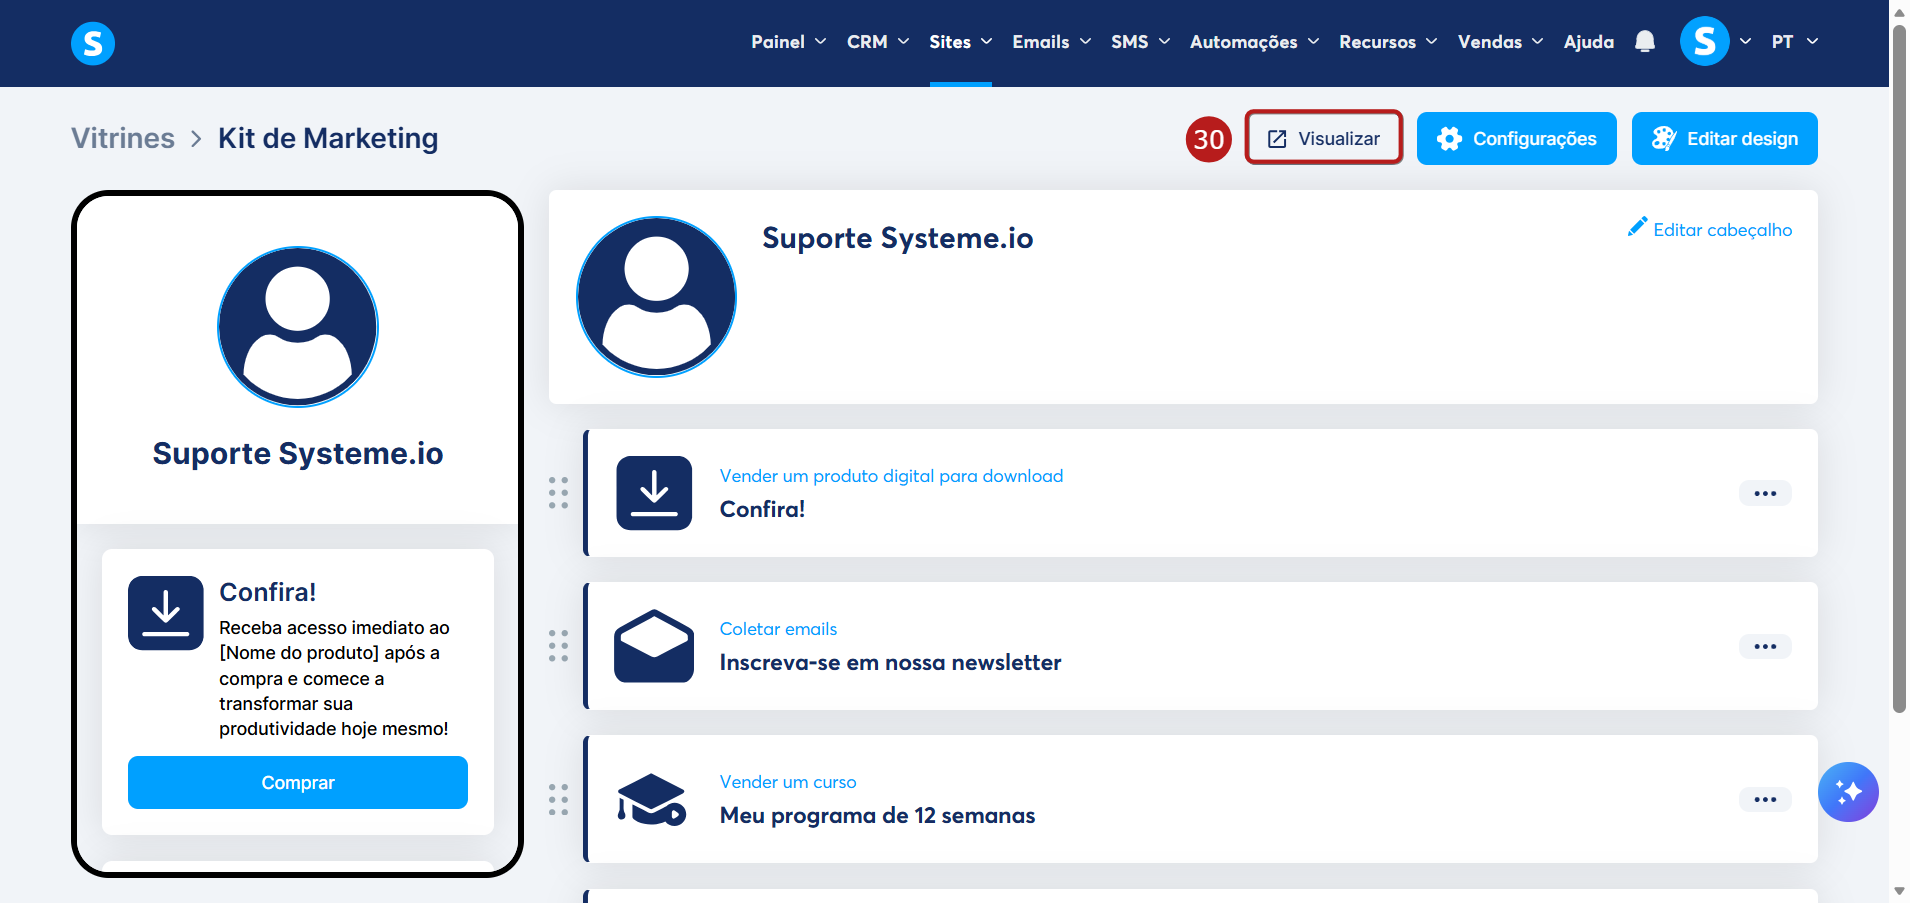This screenshot has width=1910, height=903.
Task: Expand the Painel menu
Action: click(789, 42)
